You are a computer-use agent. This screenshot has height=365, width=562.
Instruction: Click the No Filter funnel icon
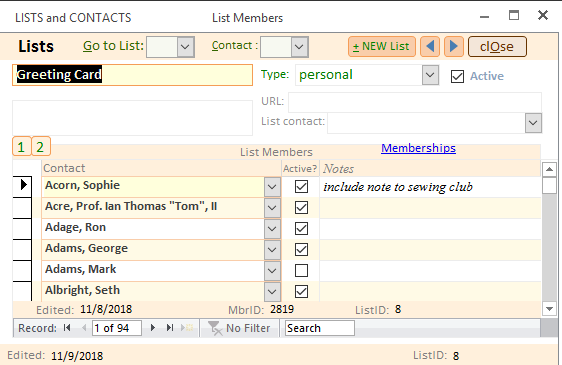(x=215, y=328)
